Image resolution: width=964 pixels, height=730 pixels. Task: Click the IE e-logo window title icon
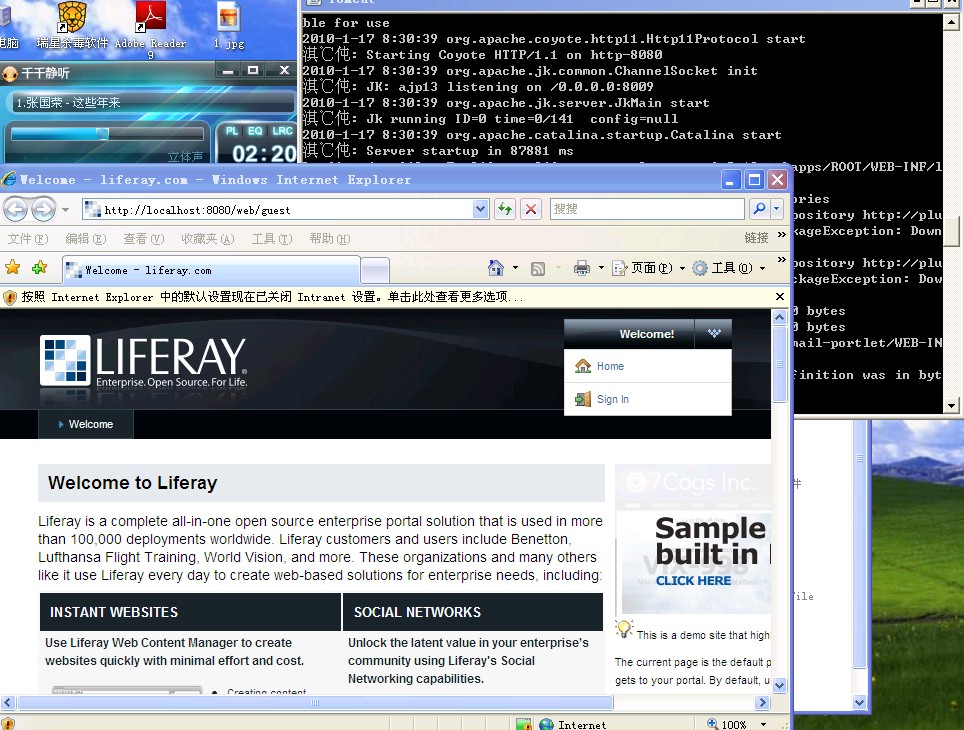9,179
